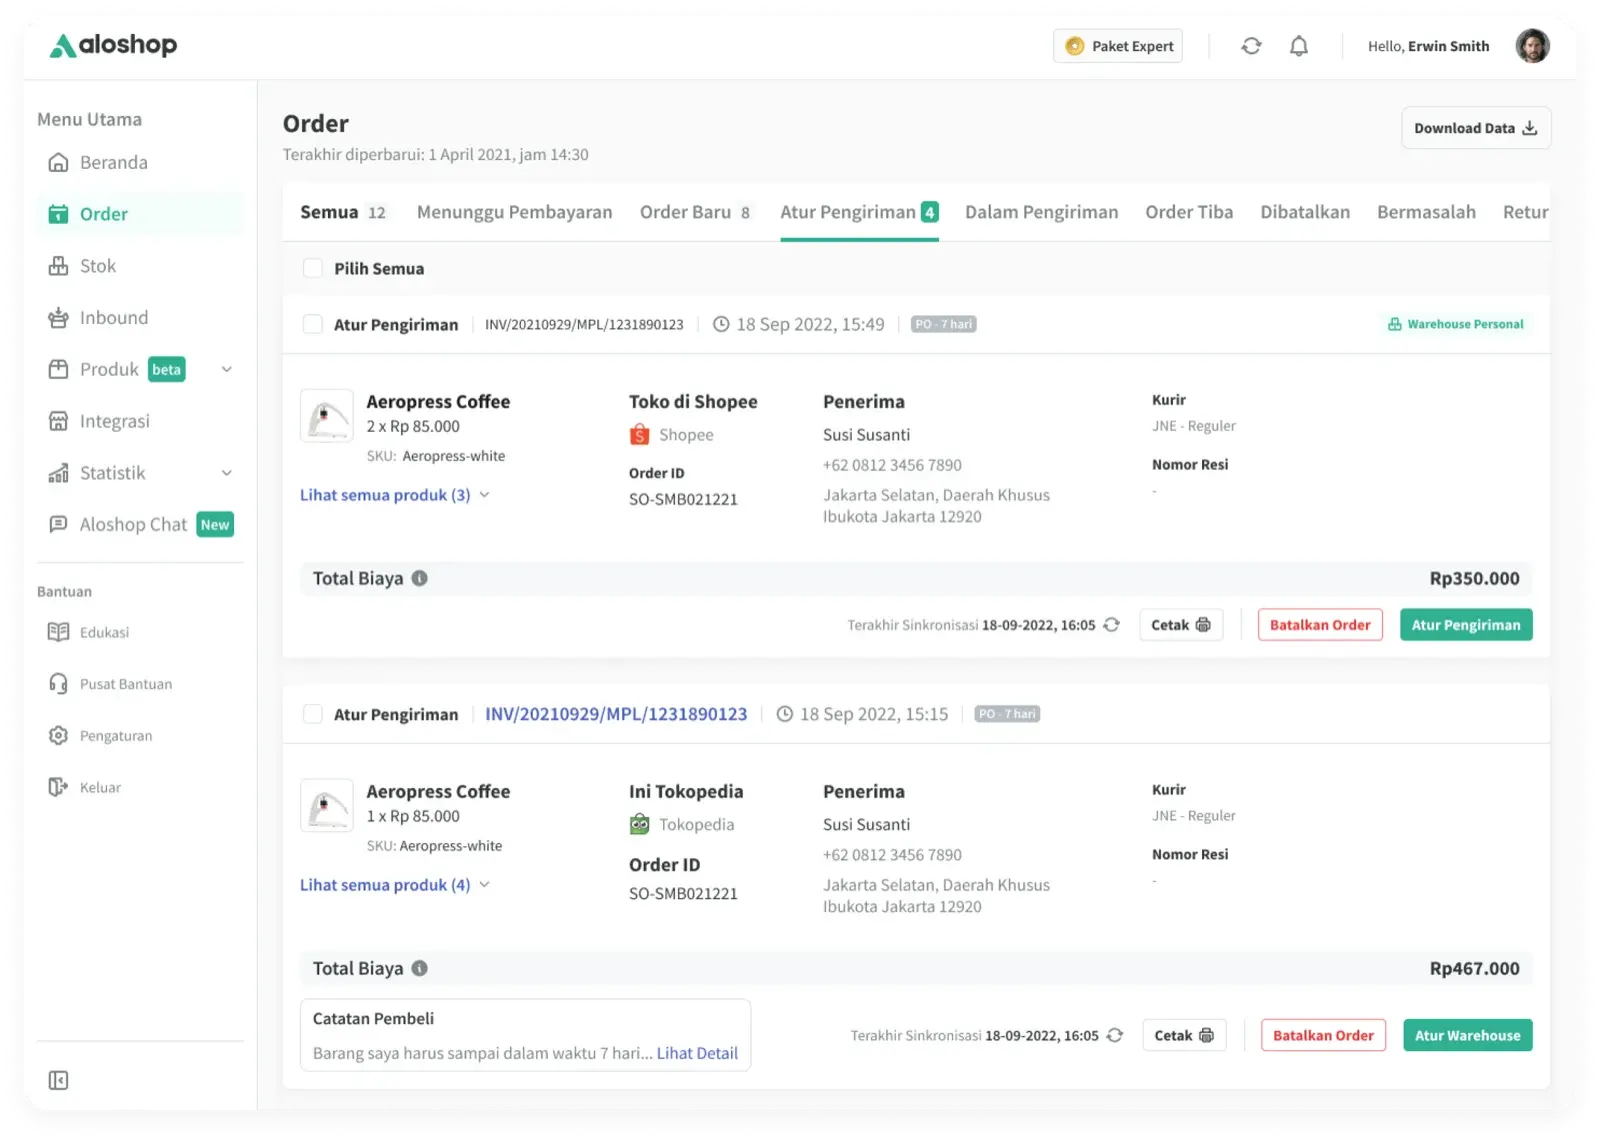The image size is (1600, 1142).
Task: Click the Warehouse Personal label
Action: tap(1456, 324)
